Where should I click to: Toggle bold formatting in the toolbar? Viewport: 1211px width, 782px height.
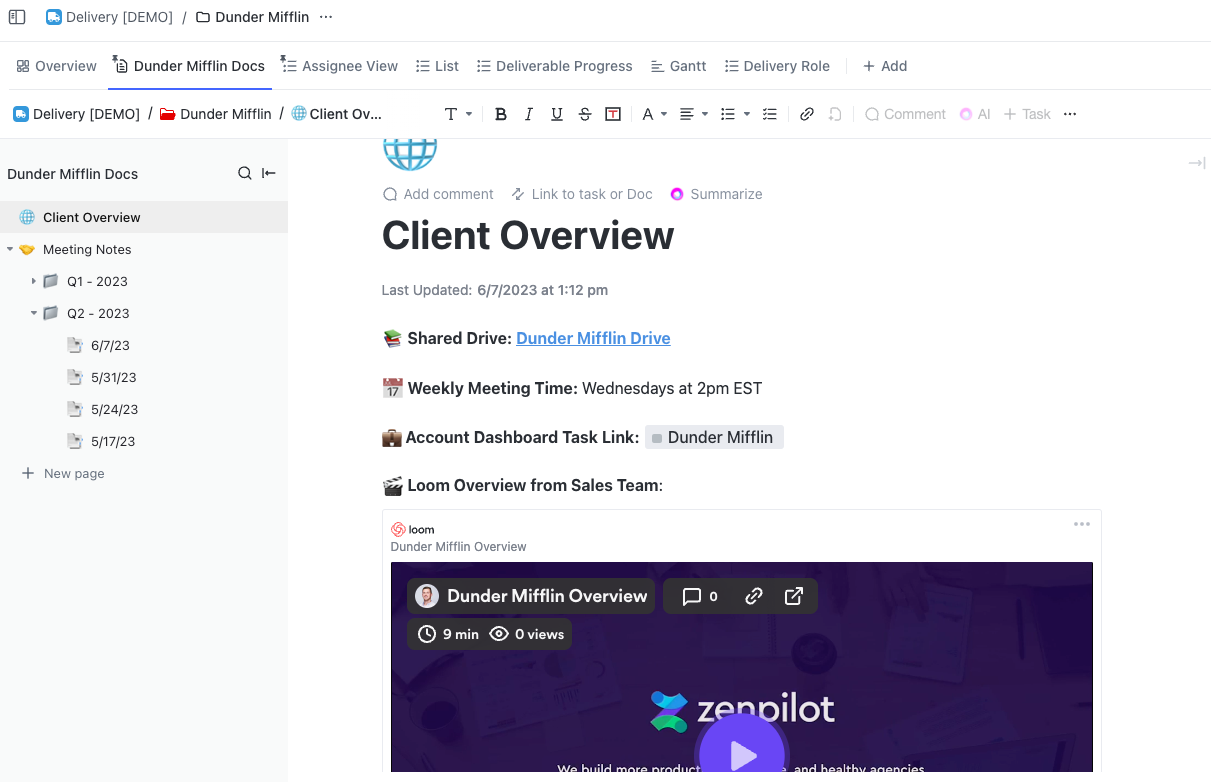click(501, 114)
